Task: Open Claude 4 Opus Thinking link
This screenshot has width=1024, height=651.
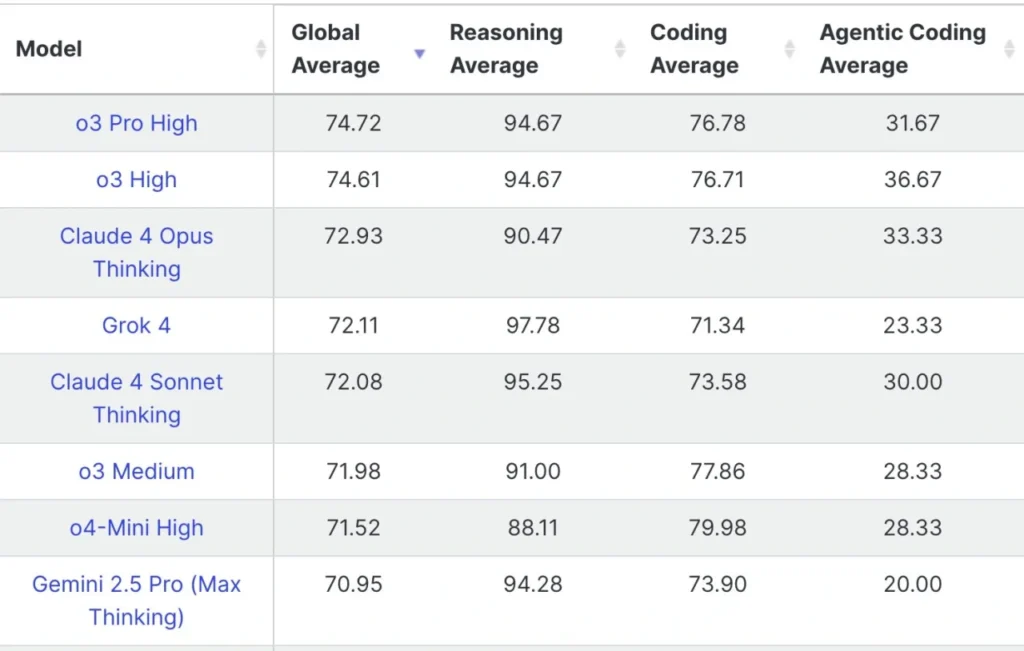Action: pos(136,252)
